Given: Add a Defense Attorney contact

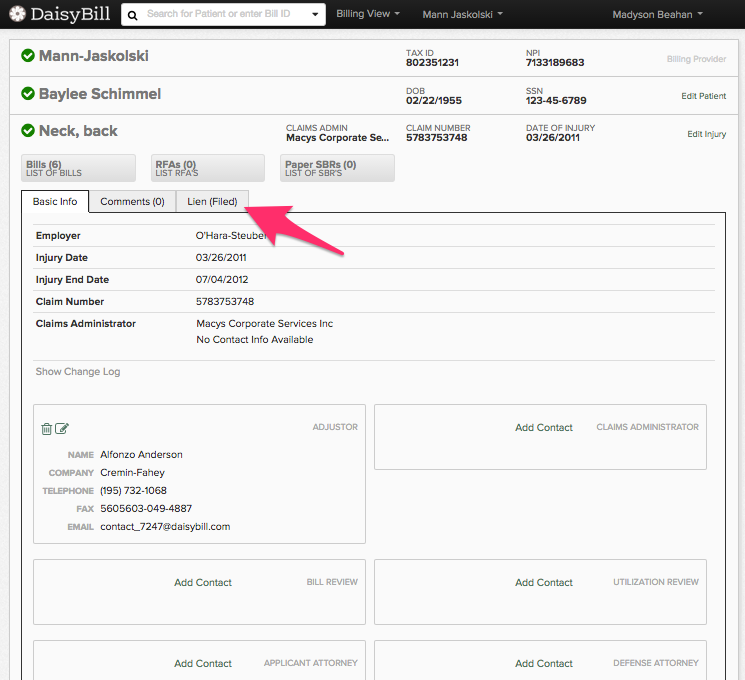Looking at the screenshot, I should tap(544, 663).
